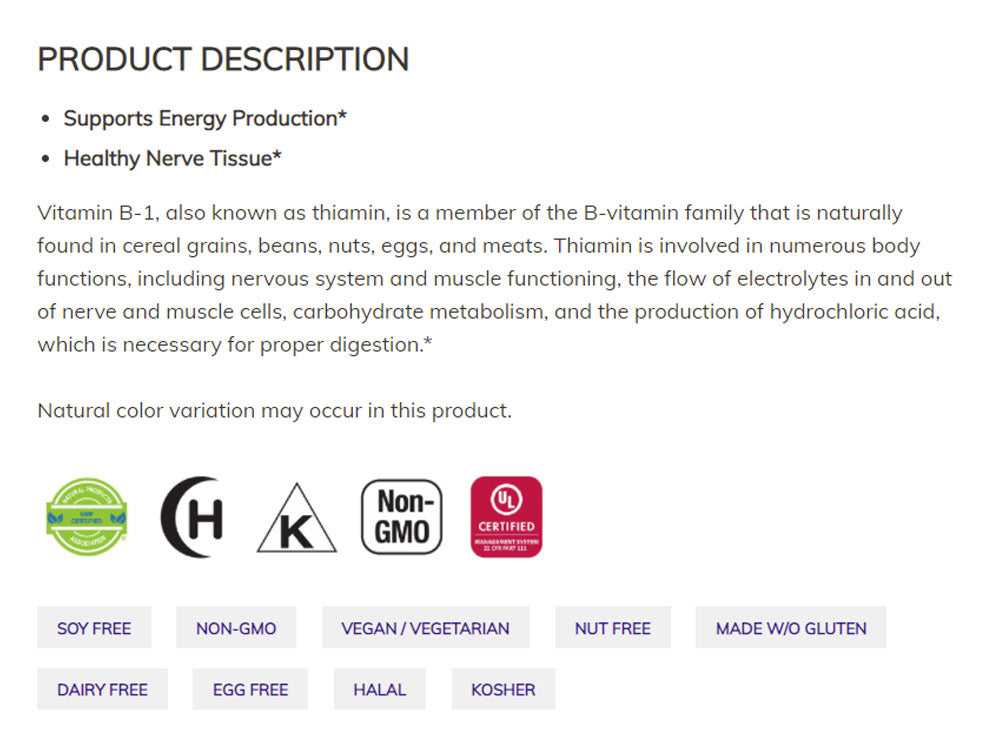This screenshot has height=746, width=1000.
Task: Click the Healthy Nerve Tissue bullet
Action: click(x=172, y=158)
